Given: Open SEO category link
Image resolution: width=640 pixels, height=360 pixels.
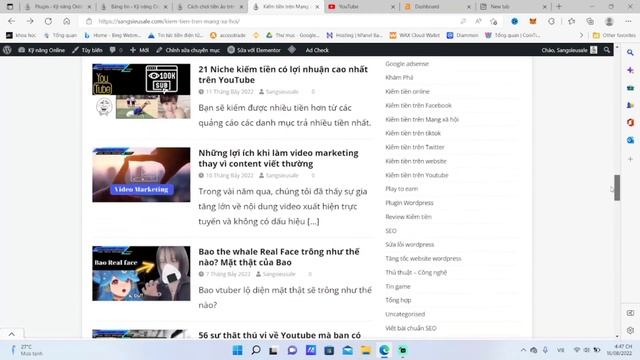Looking at the screenshot, I should (x=391, y=231).
